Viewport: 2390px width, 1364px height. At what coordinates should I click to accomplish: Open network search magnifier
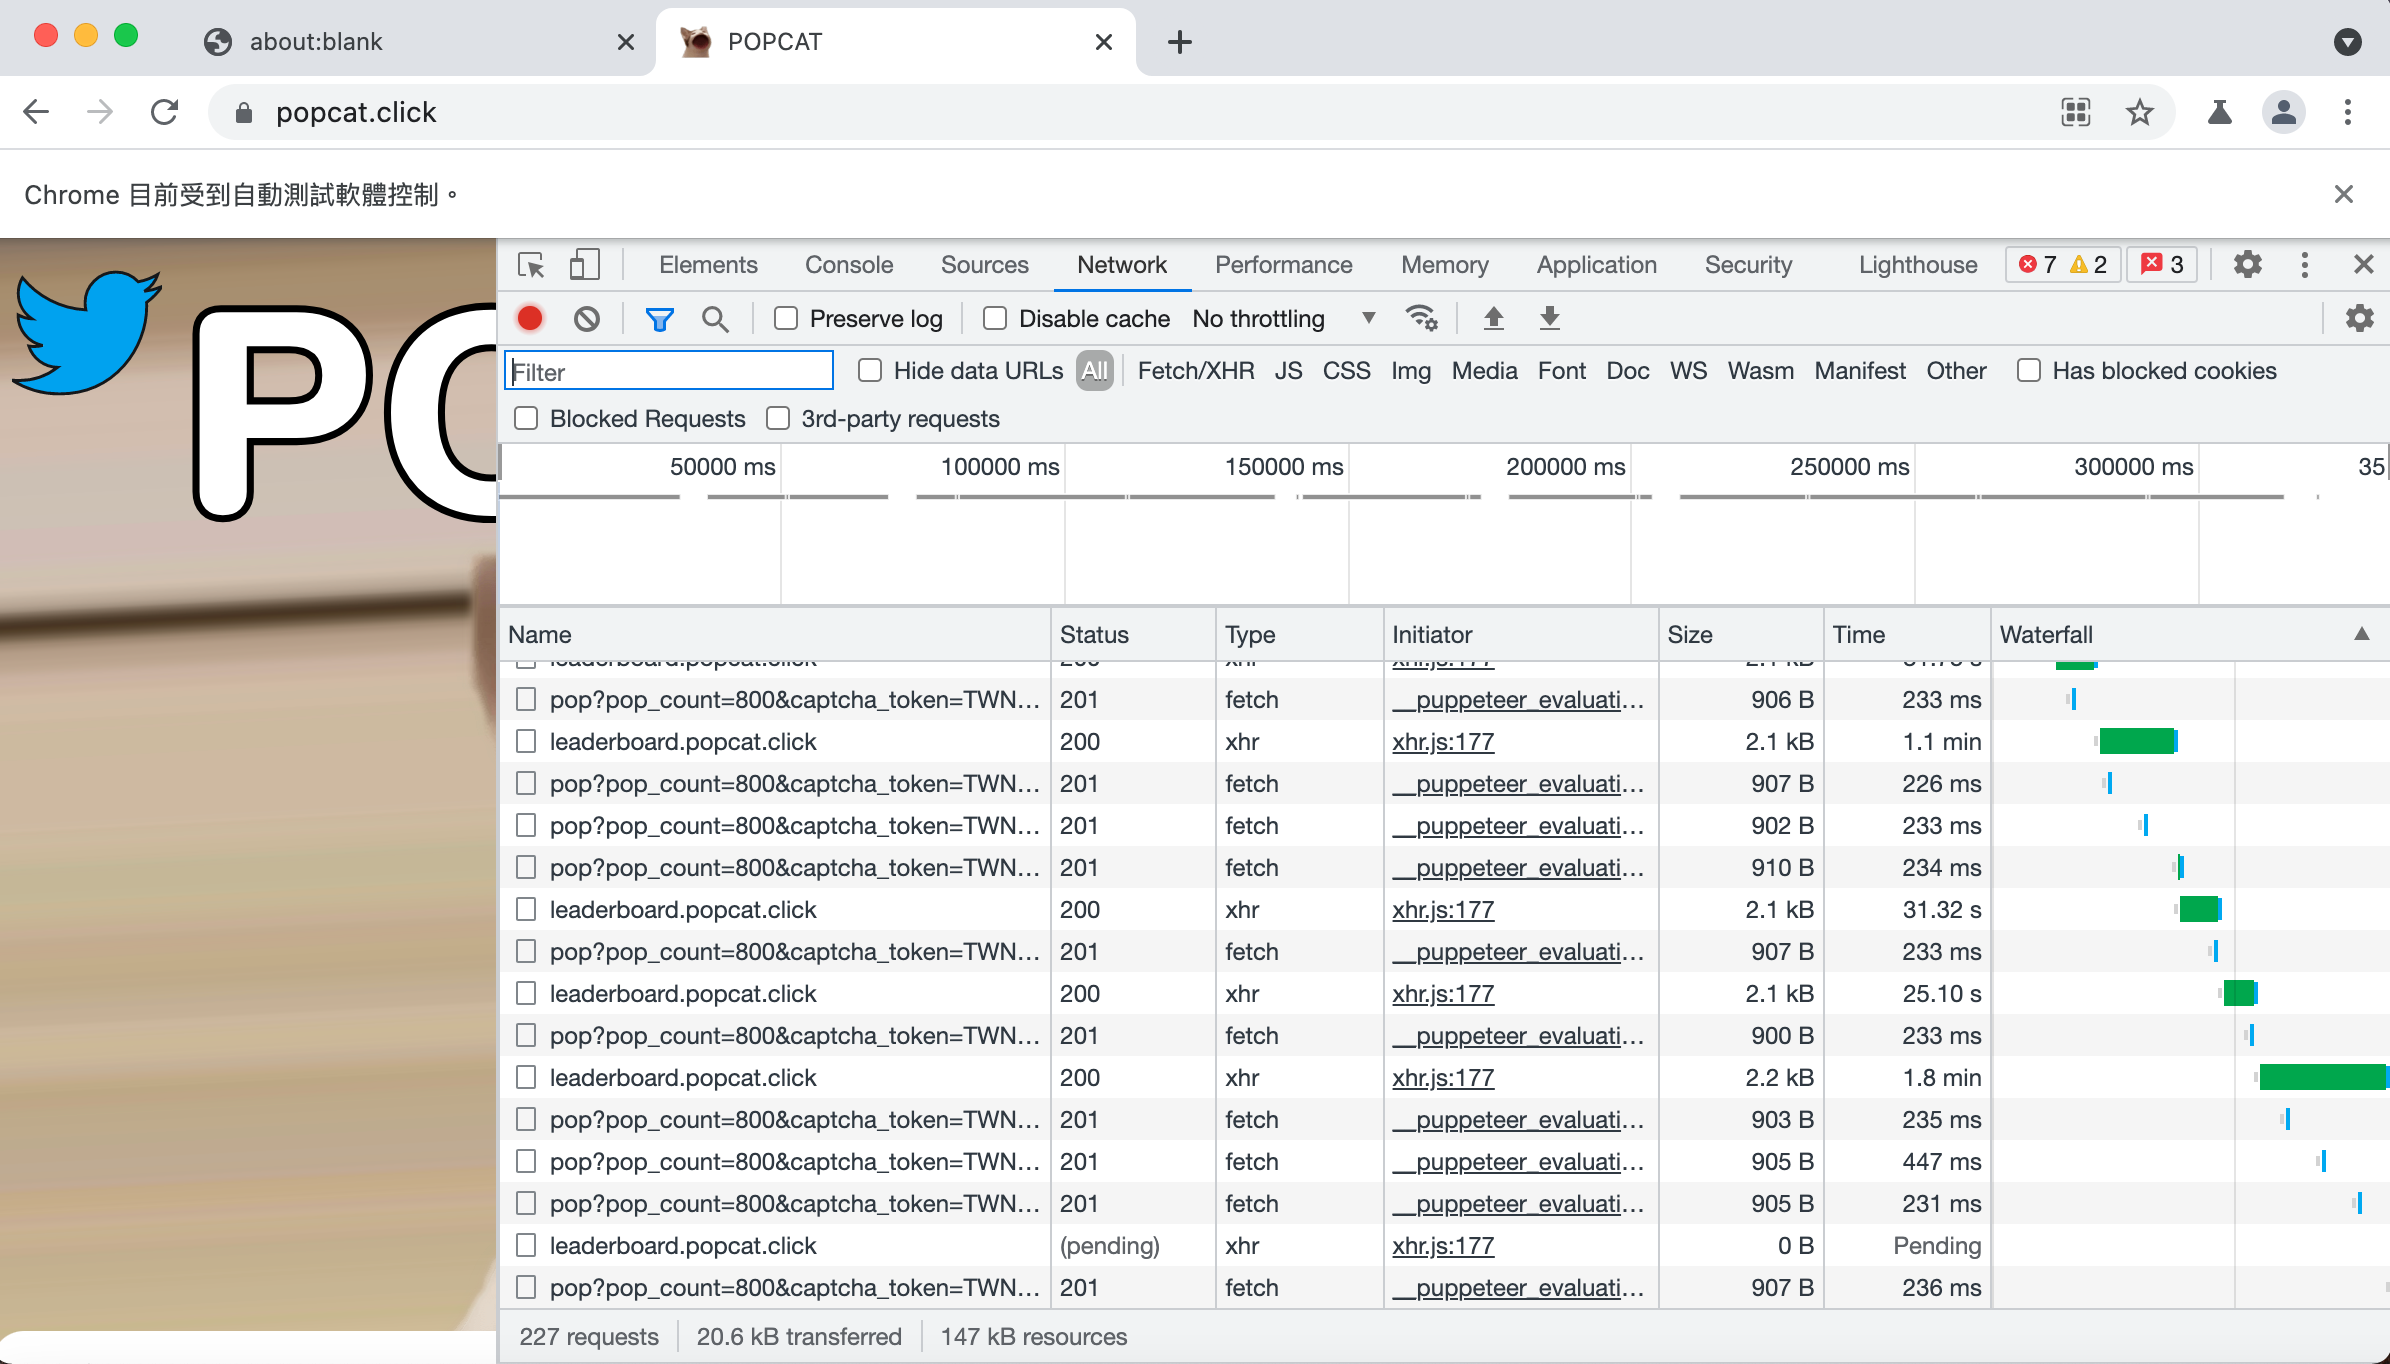click(715, 319)
